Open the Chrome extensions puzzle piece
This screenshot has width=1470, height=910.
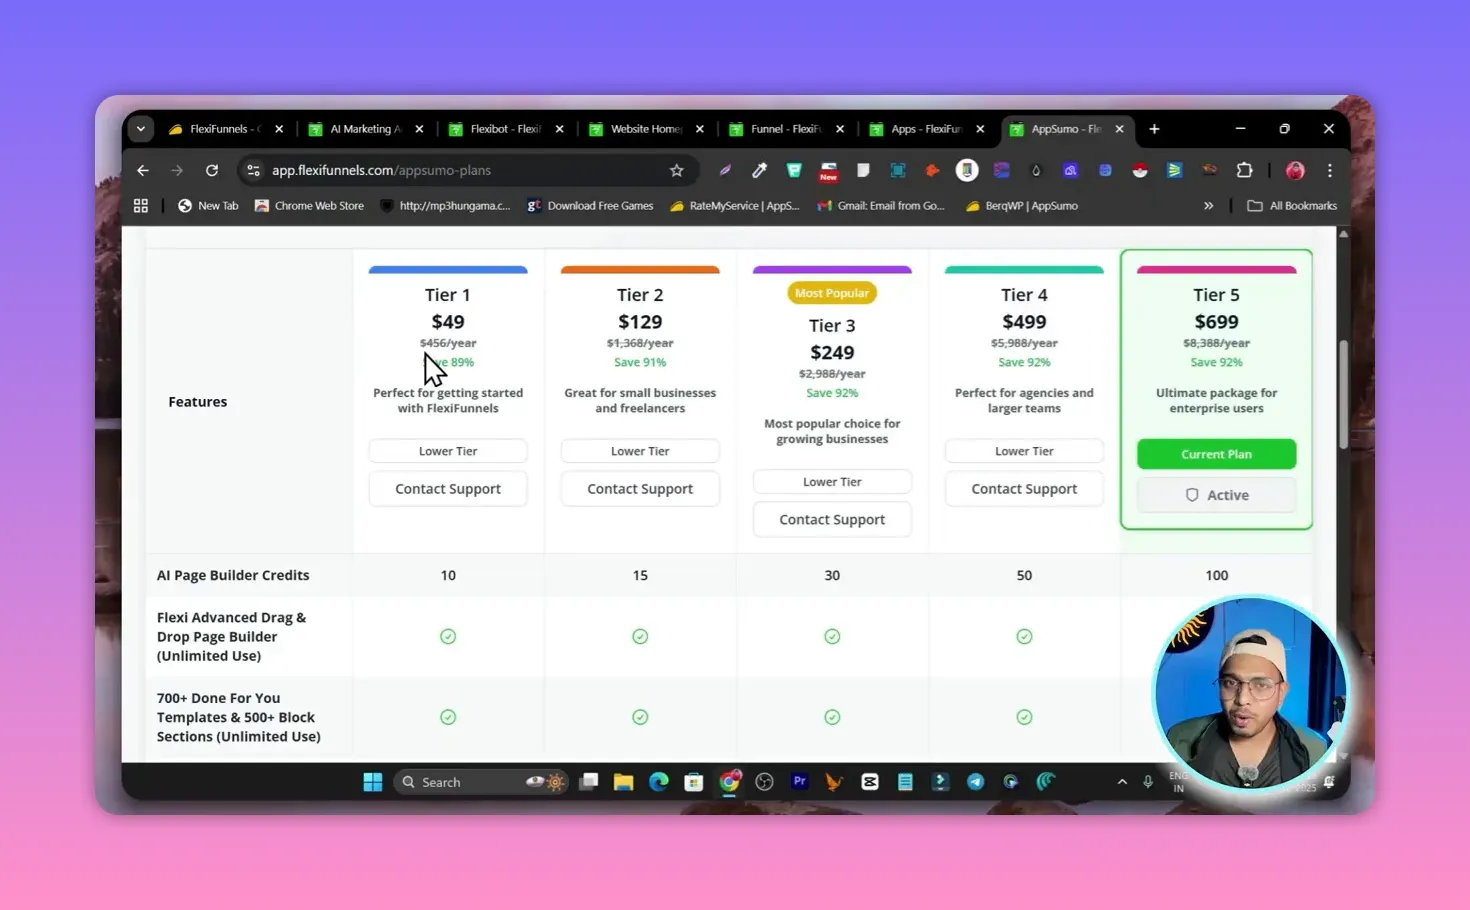coord(1244,170)
